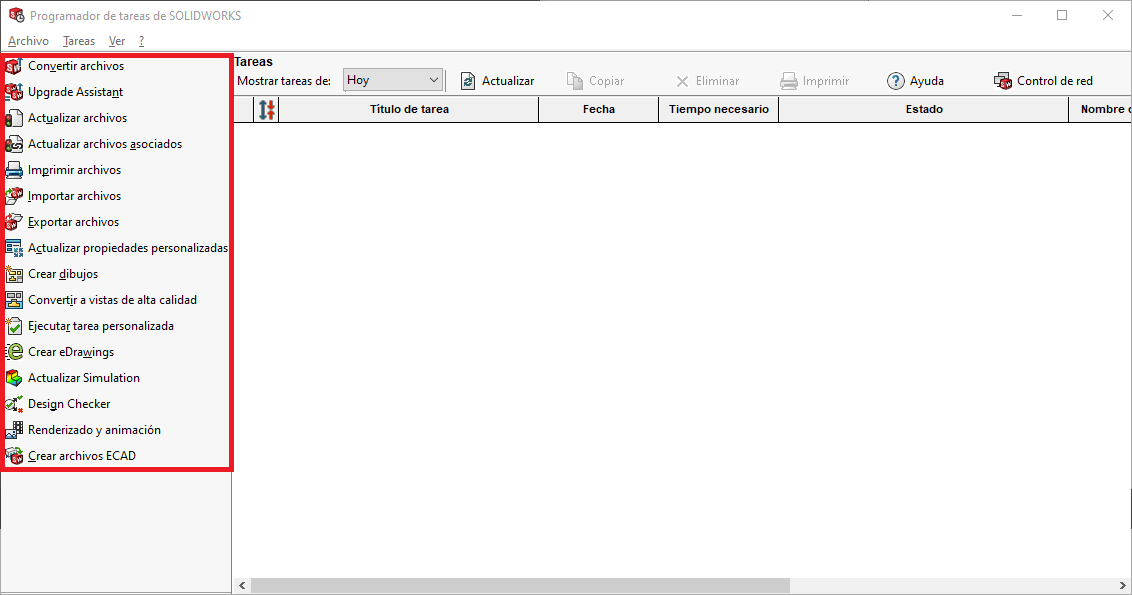Select Crear archivos ECAD label

click(x=82, y=456)
